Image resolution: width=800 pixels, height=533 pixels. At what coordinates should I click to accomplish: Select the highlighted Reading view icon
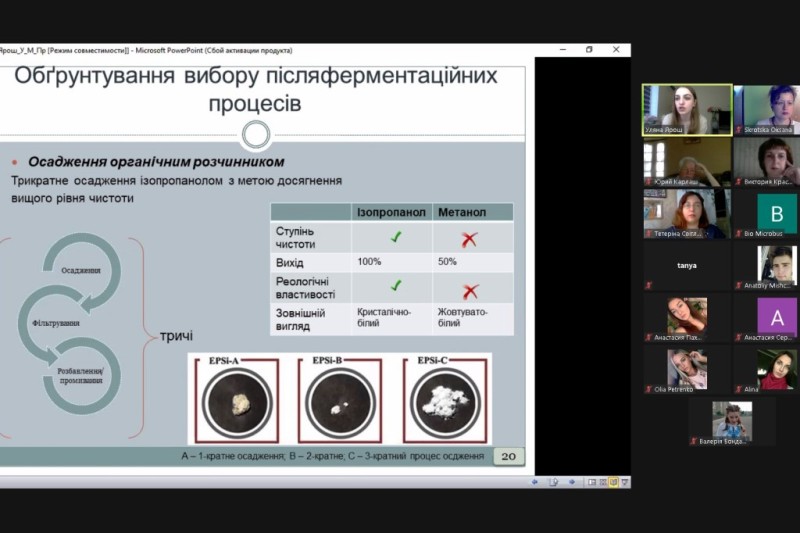(x=614, y=482)
